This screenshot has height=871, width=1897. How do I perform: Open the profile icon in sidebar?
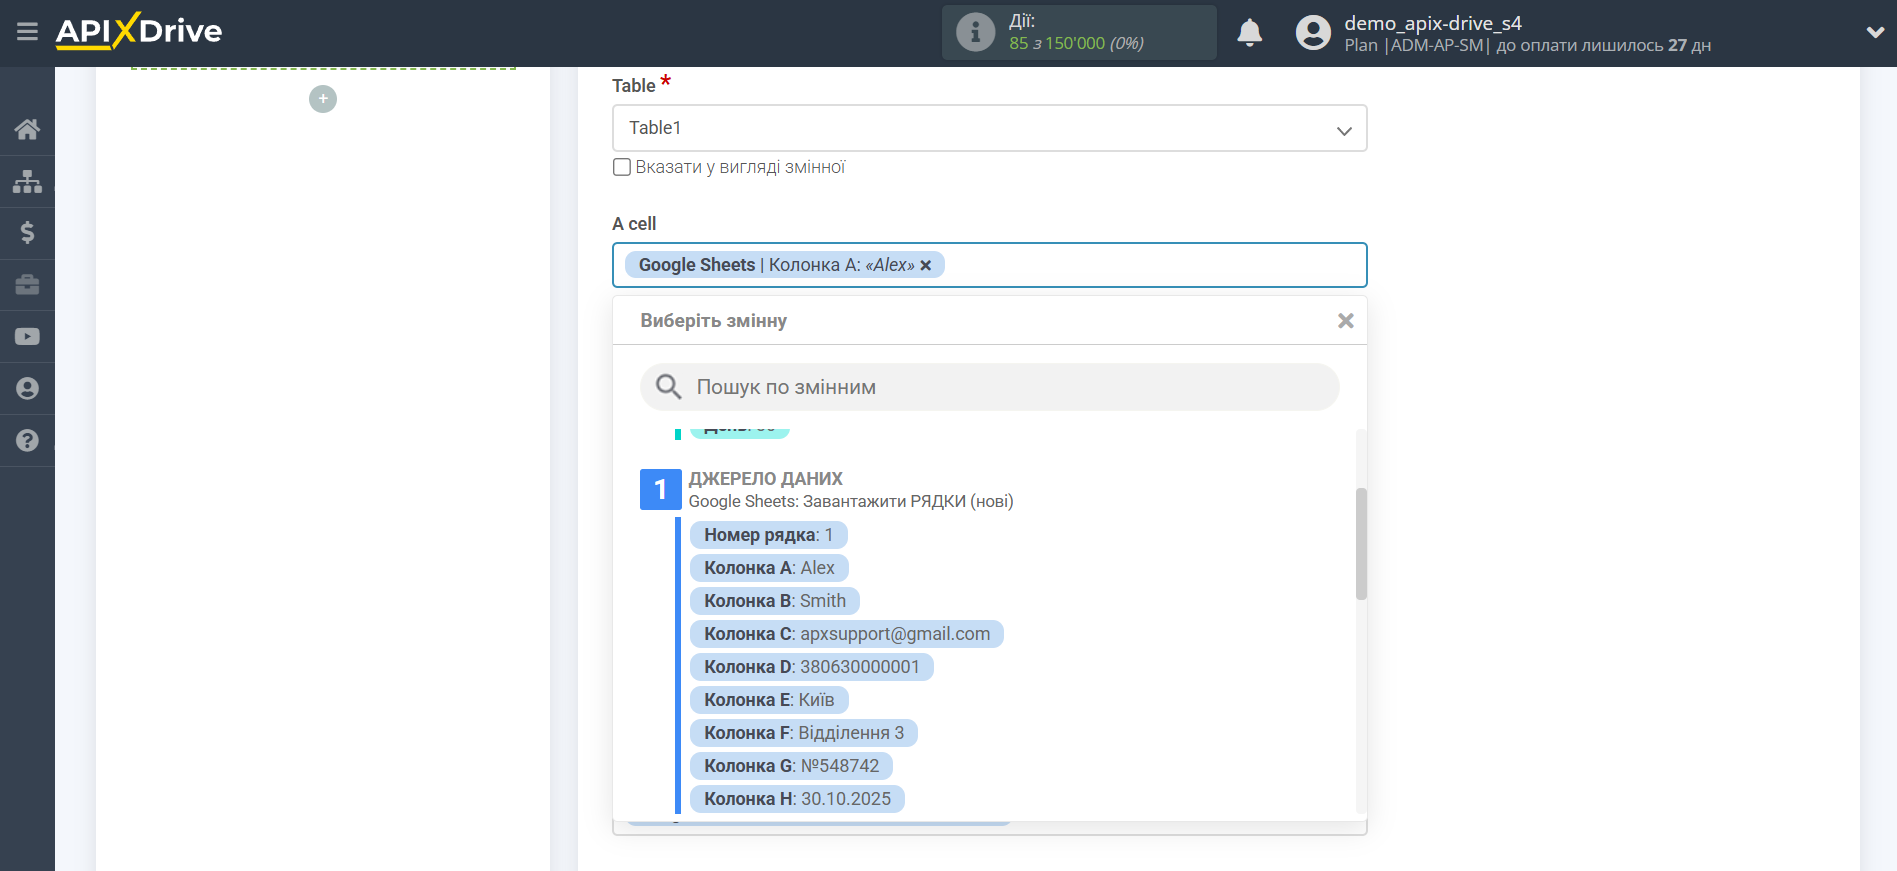27,389
